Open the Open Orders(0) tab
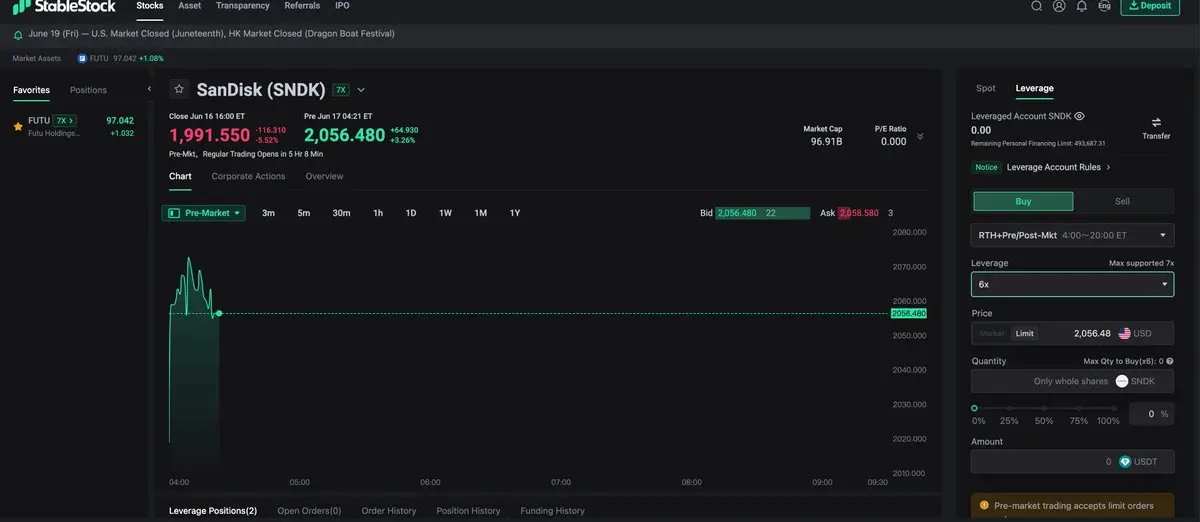 click(309, 511)
